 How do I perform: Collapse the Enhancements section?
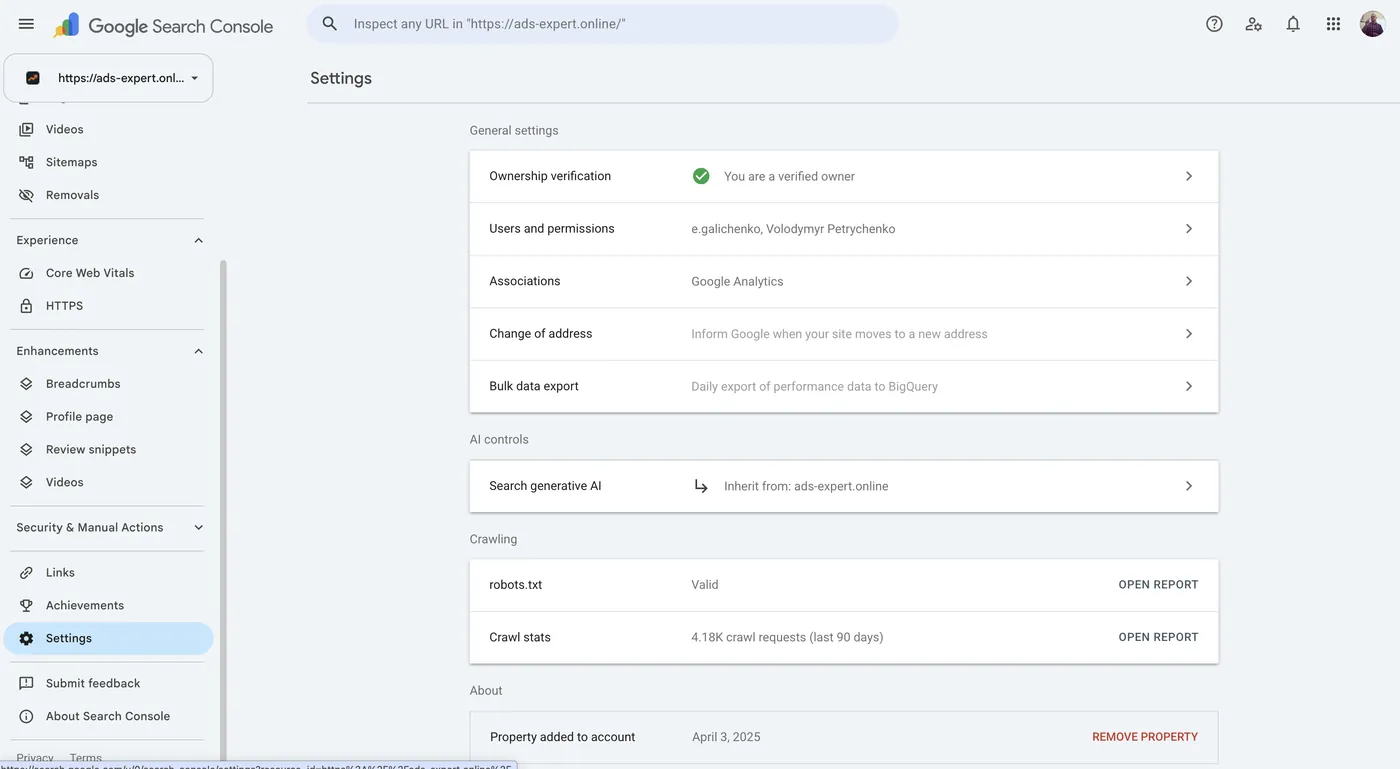pyautogui.click(x=198, y=352)
